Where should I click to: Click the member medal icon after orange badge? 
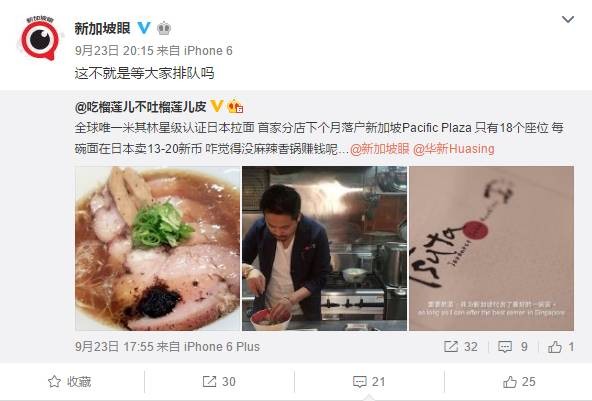point(235,107)
